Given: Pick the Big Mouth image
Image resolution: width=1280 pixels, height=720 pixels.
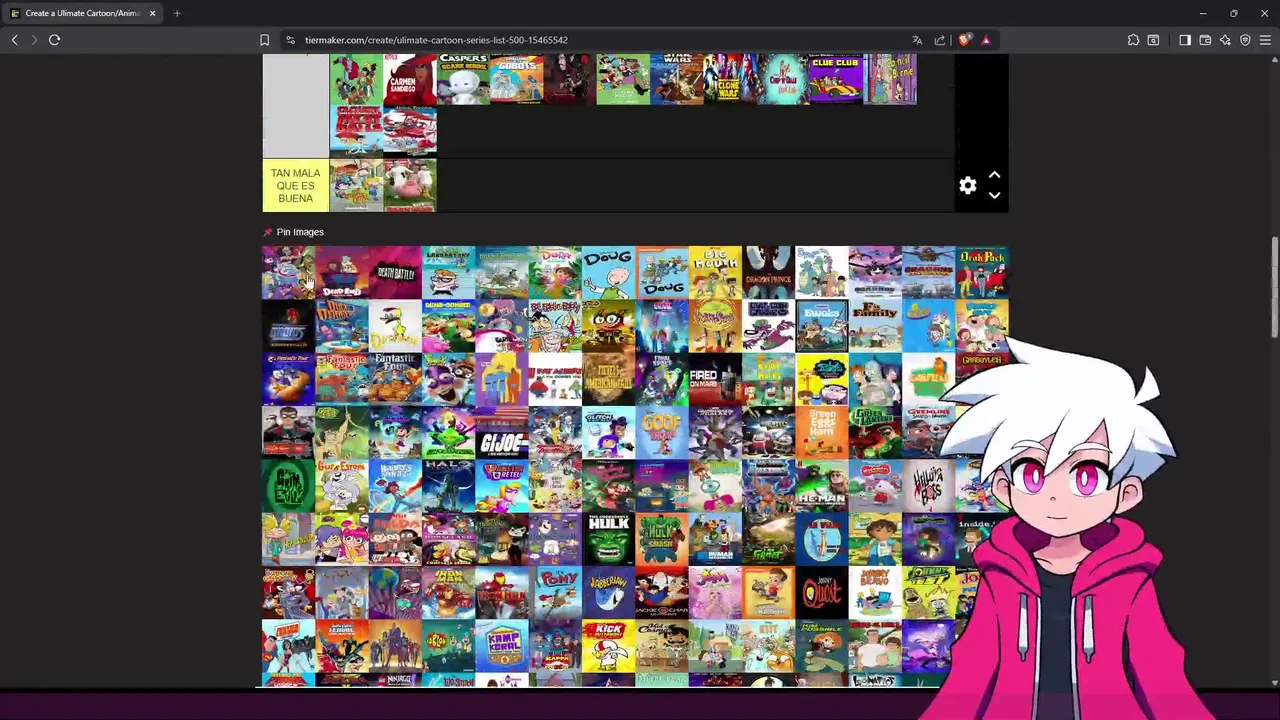Looking at the screenshot, I should [715, 272].
